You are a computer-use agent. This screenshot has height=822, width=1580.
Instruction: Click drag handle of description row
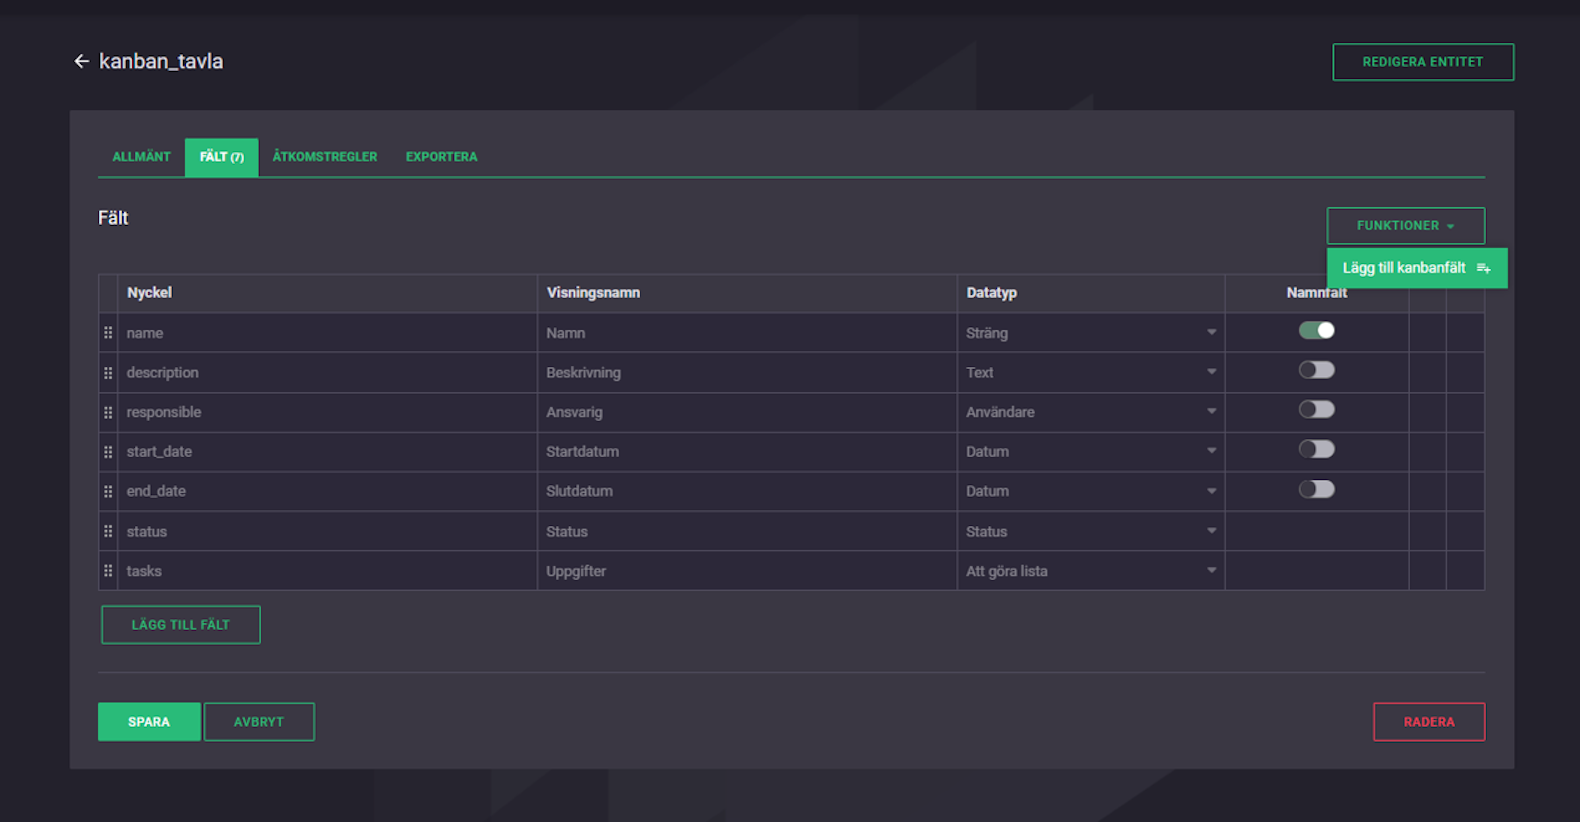(108, 372)
